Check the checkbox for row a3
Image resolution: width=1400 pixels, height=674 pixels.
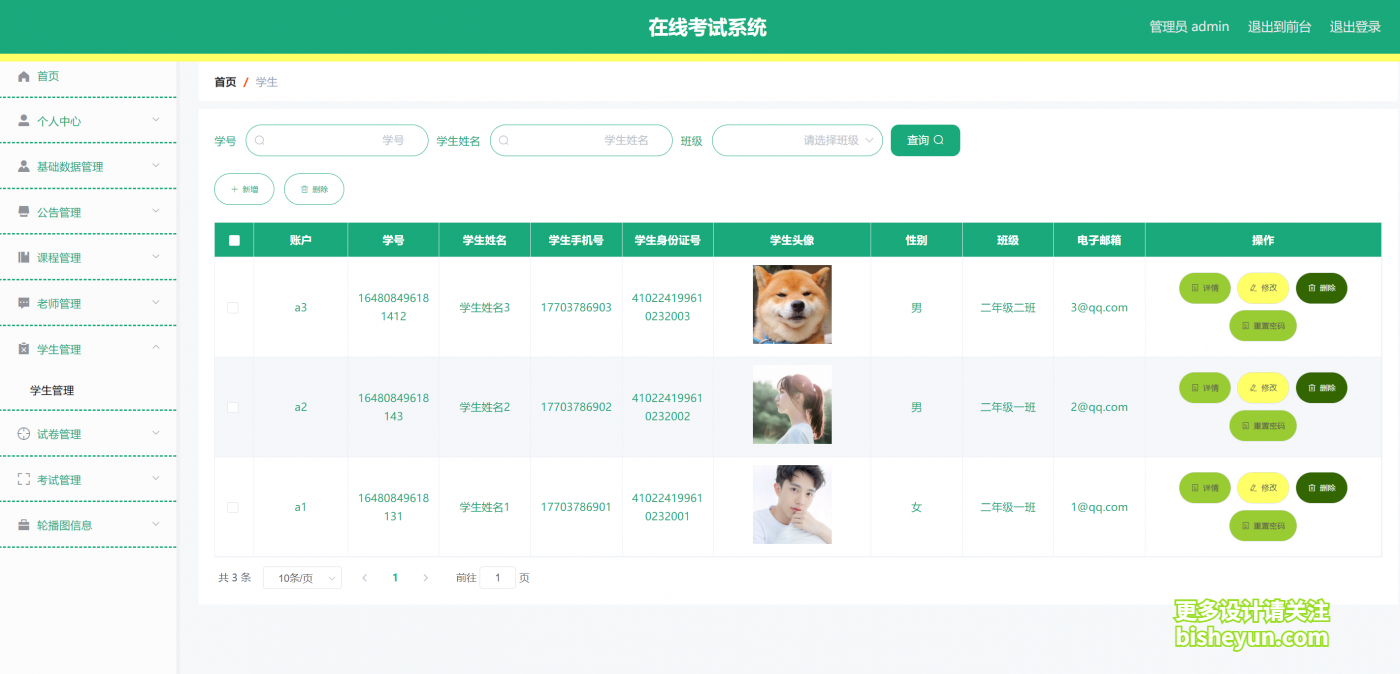pyautogui.click(x=233, y=308)
